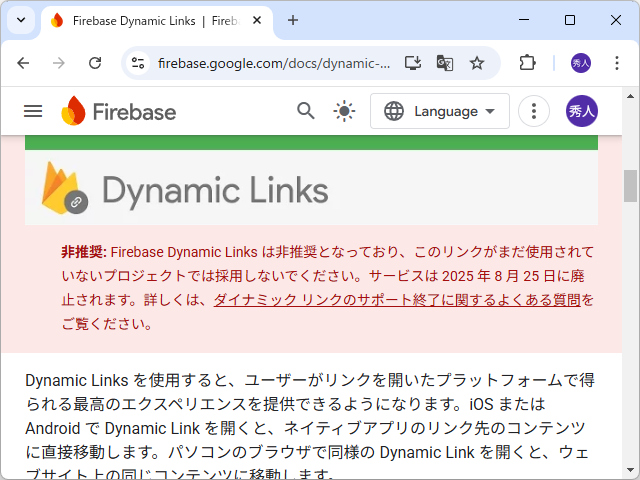Open the Google Translate page icon

(x=445, y=63)
